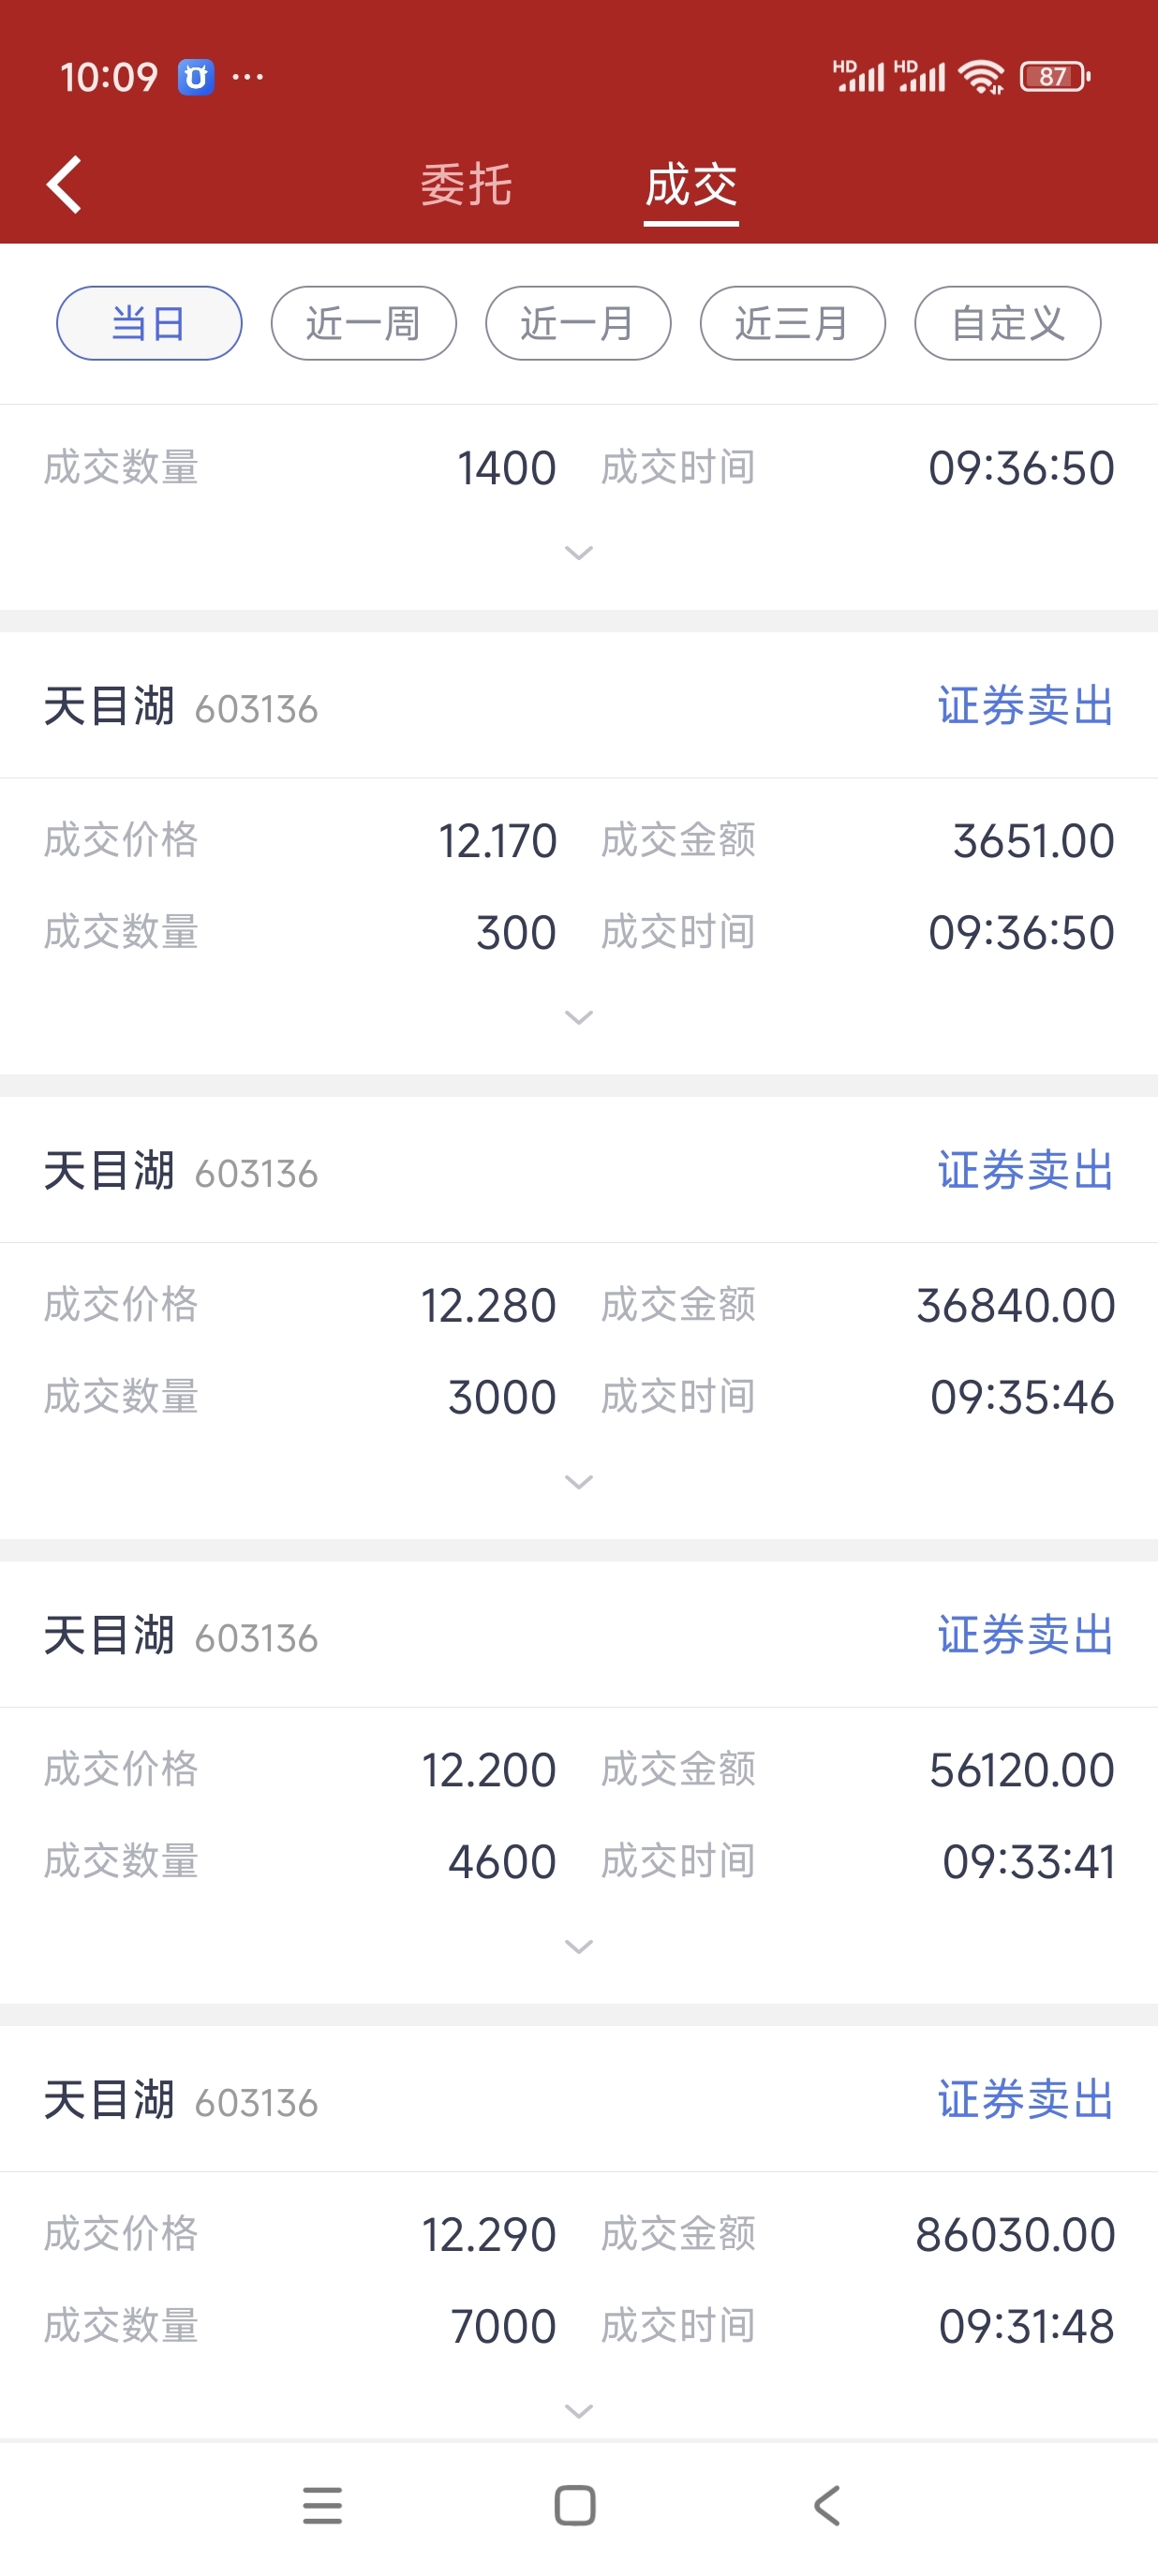The image size is (1158, 2576).
Task: Tap the back arrow in the red header
Action: [x=64, y=185]
